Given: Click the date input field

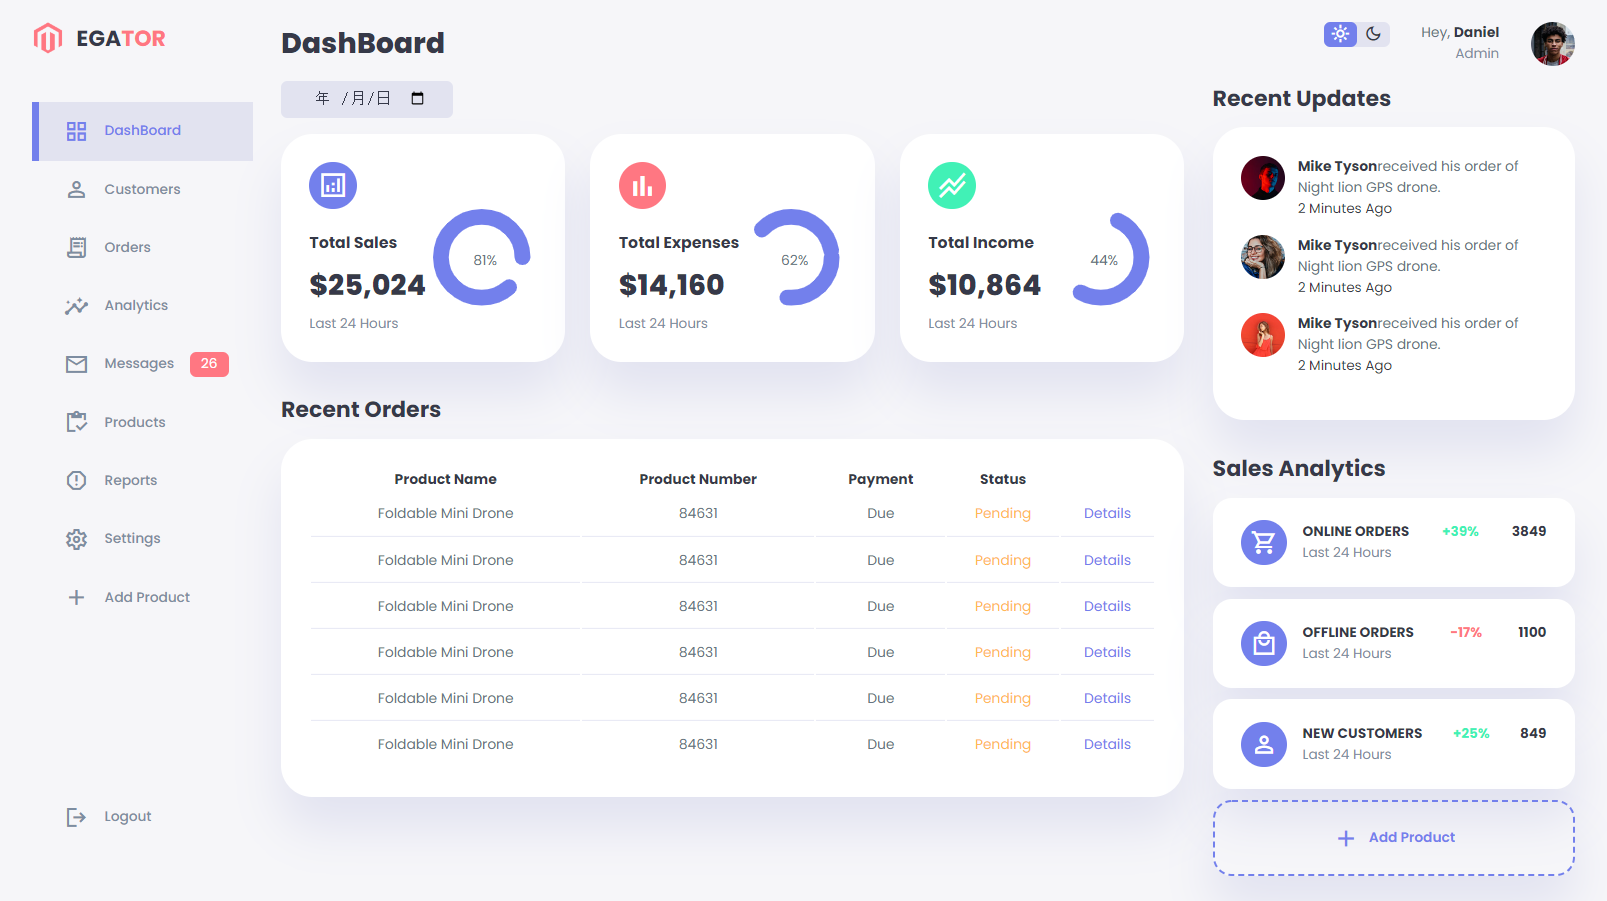Looking at the screenshot, I should pyautogui.click(x=367, y=99).
